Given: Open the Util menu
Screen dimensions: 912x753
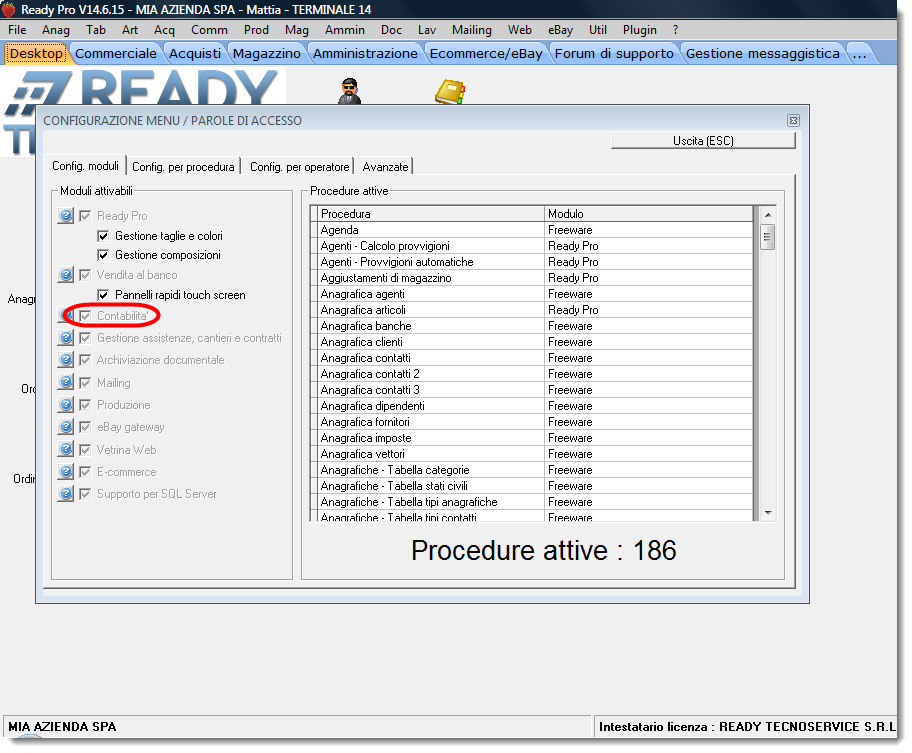Looking at the screenshot, I should click(x=598, y=30).
